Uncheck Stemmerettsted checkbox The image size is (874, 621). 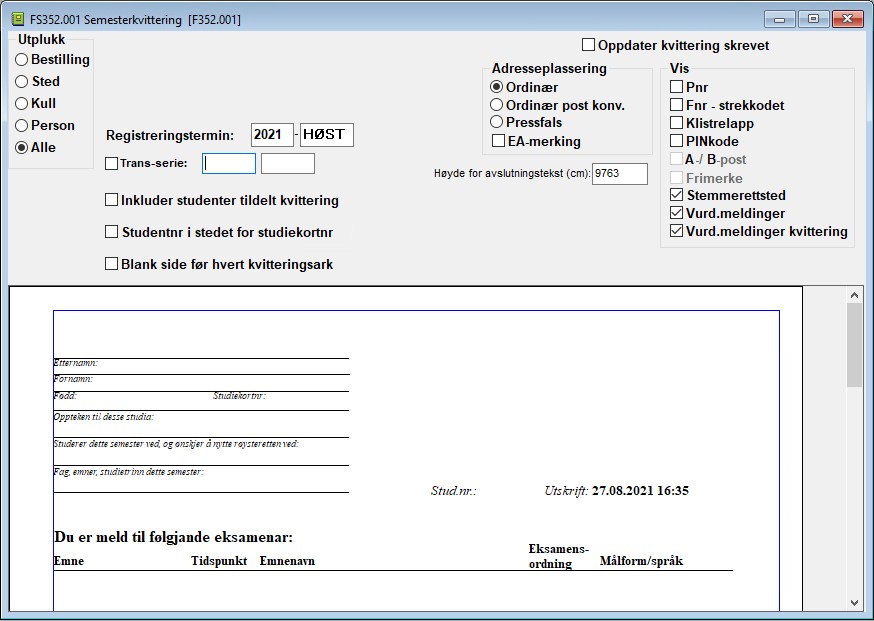click(676, 195)
